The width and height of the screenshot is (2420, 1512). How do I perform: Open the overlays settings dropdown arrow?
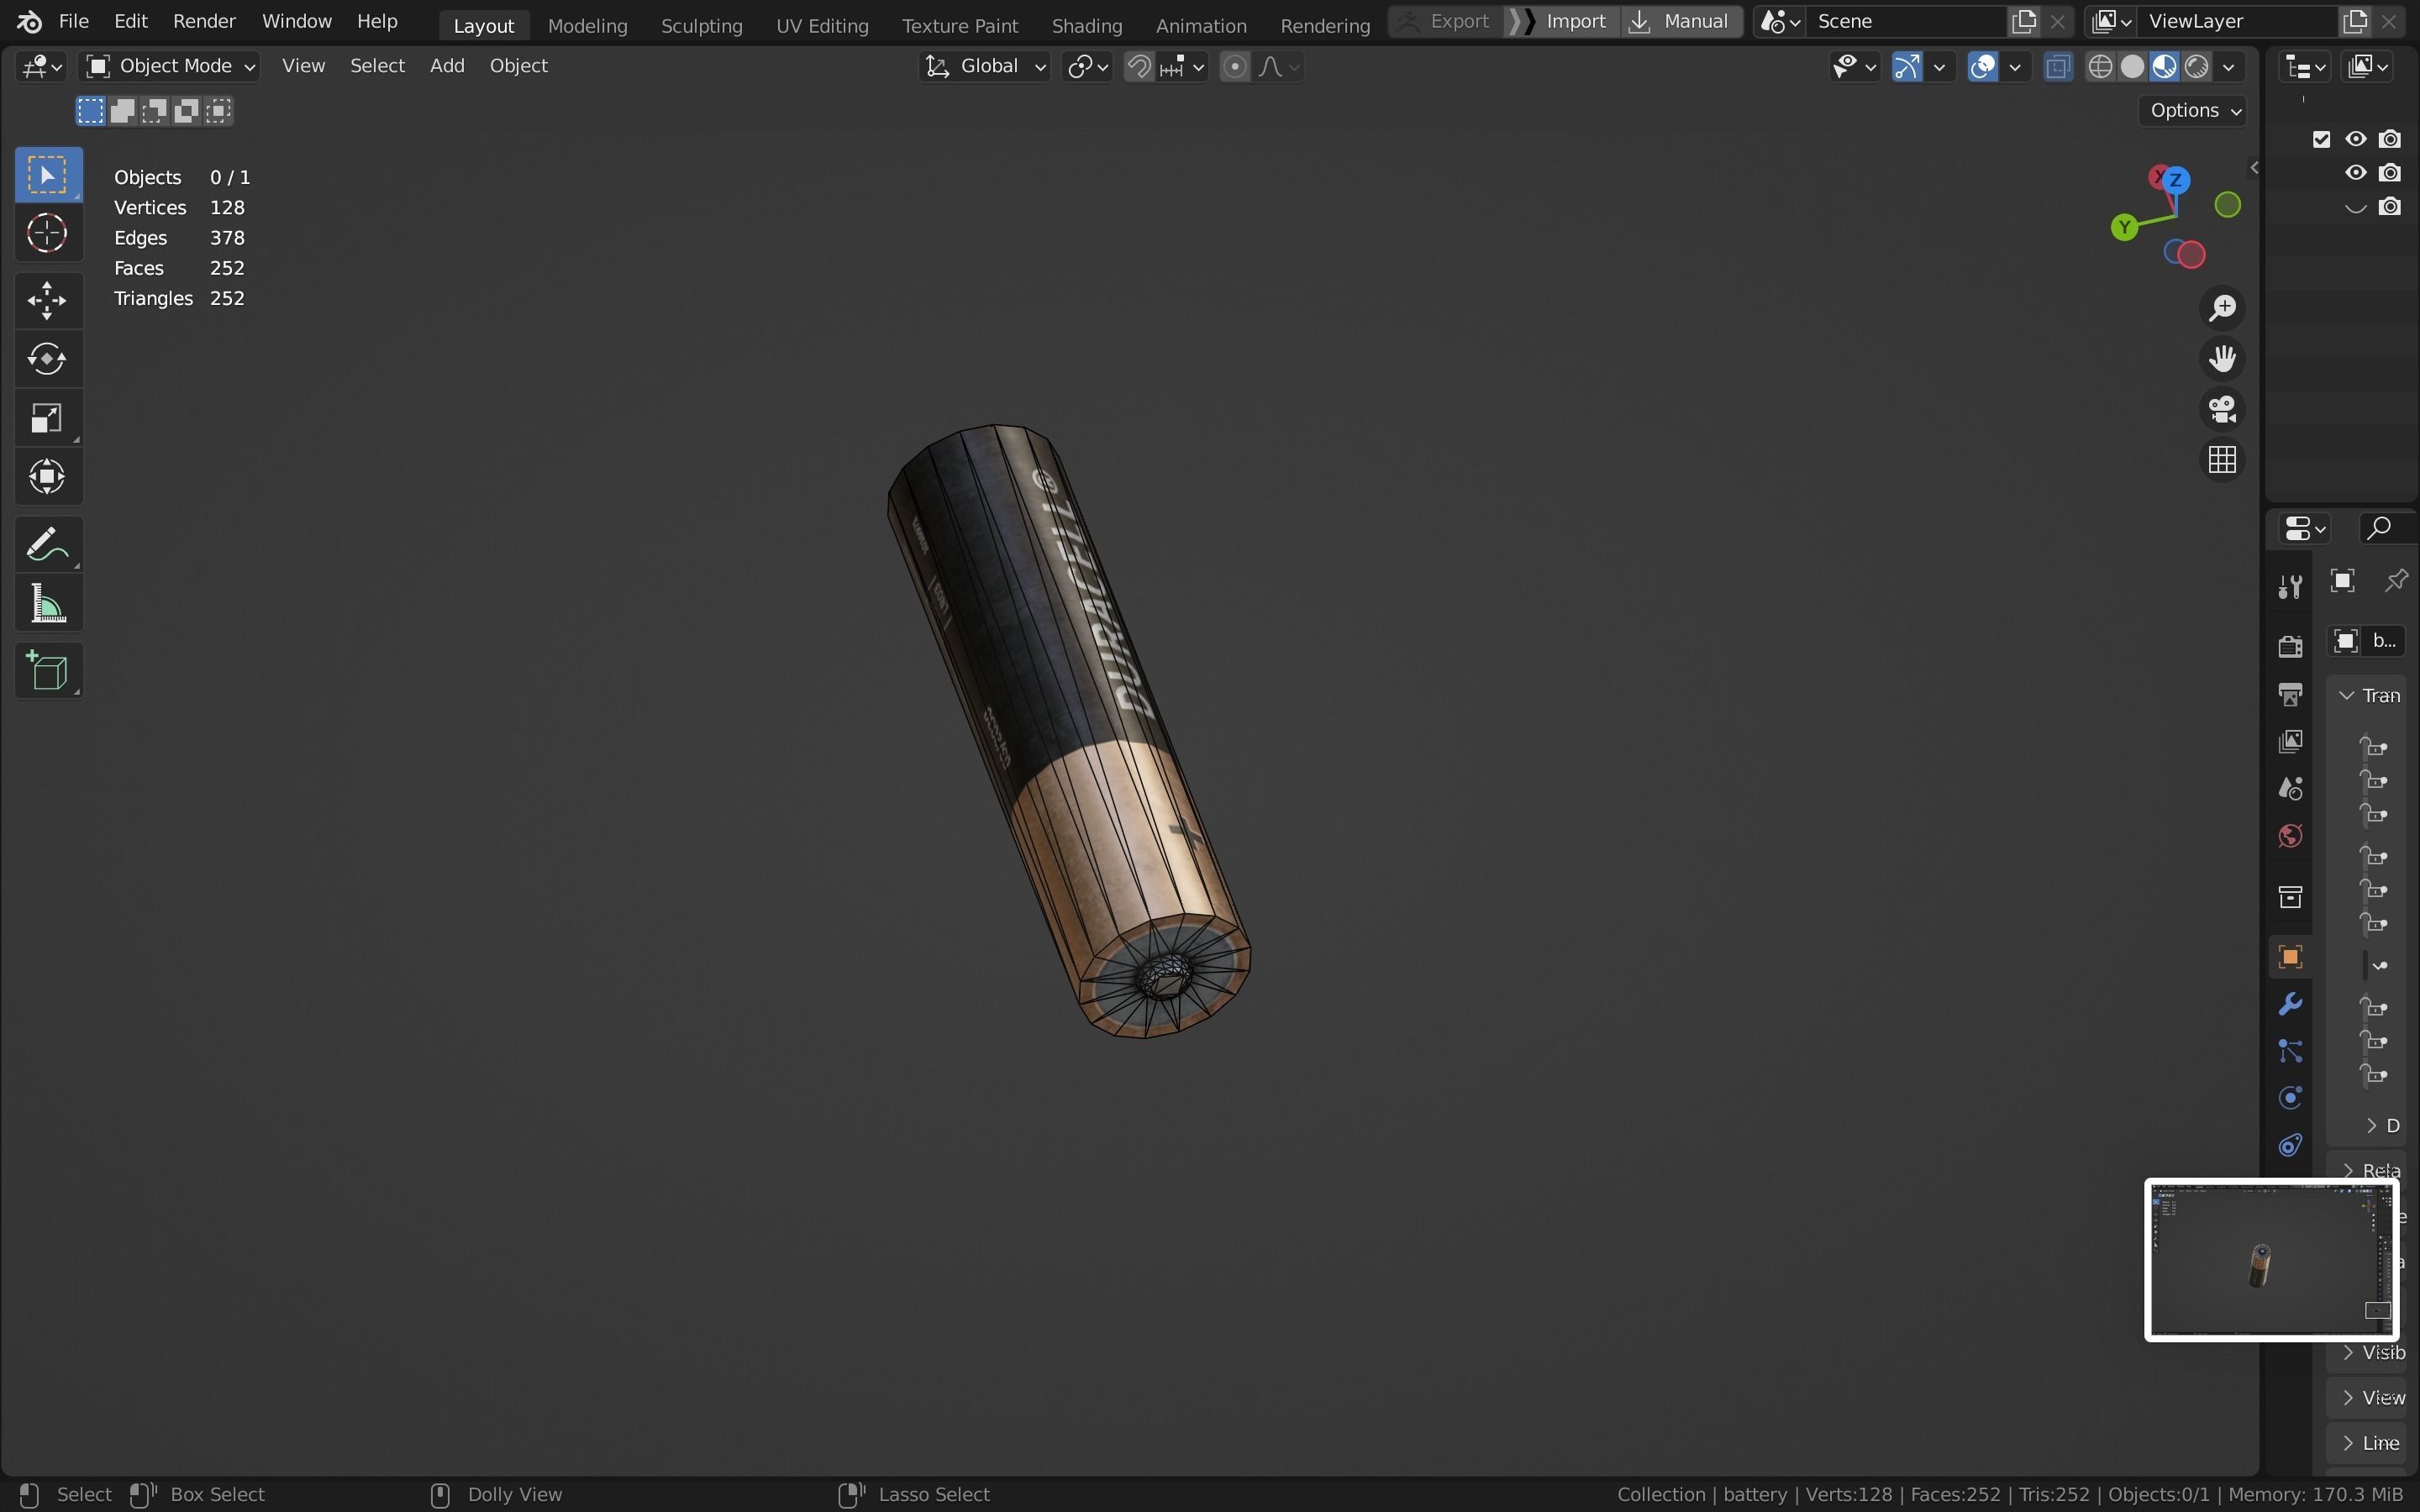(2015, 67)
